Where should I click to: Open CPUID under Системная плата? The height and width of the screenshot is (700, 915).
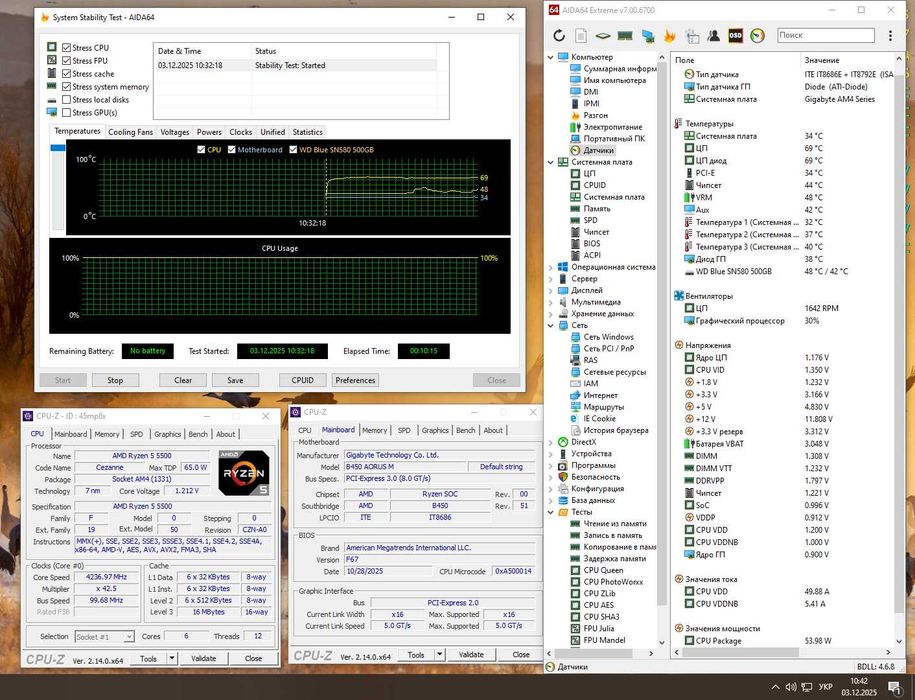(595, 185)
